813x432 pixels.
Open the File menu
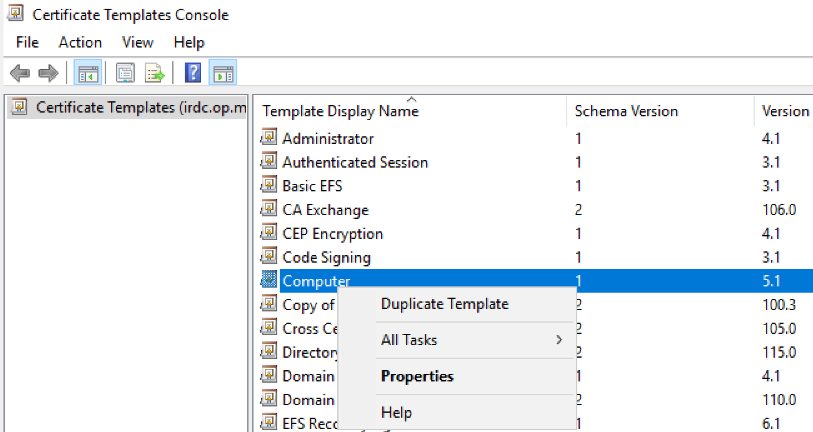27,43
